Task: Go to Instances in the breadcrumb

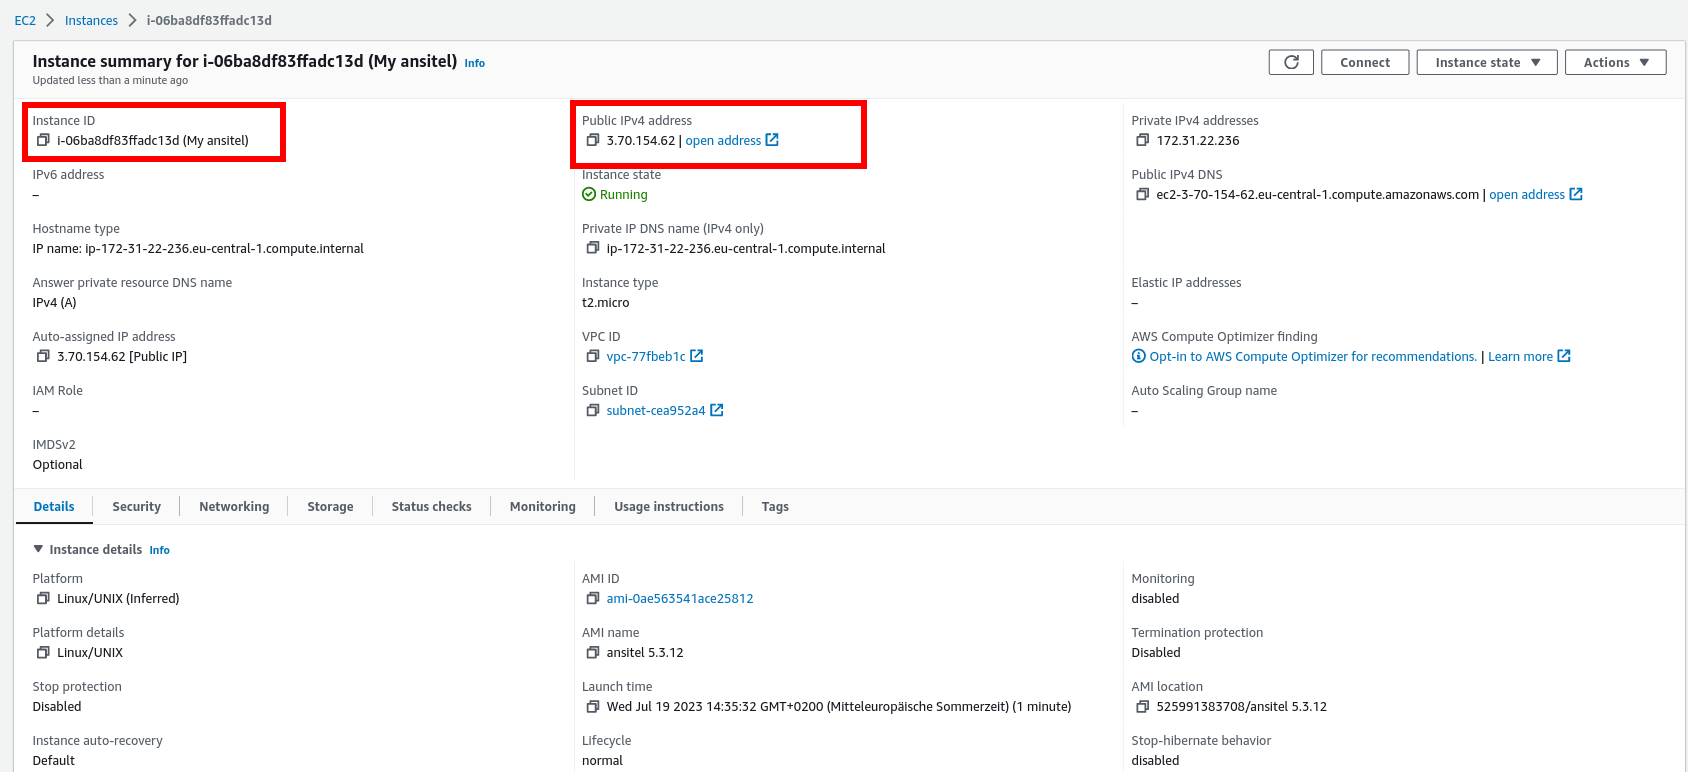Action: point(91,21)
